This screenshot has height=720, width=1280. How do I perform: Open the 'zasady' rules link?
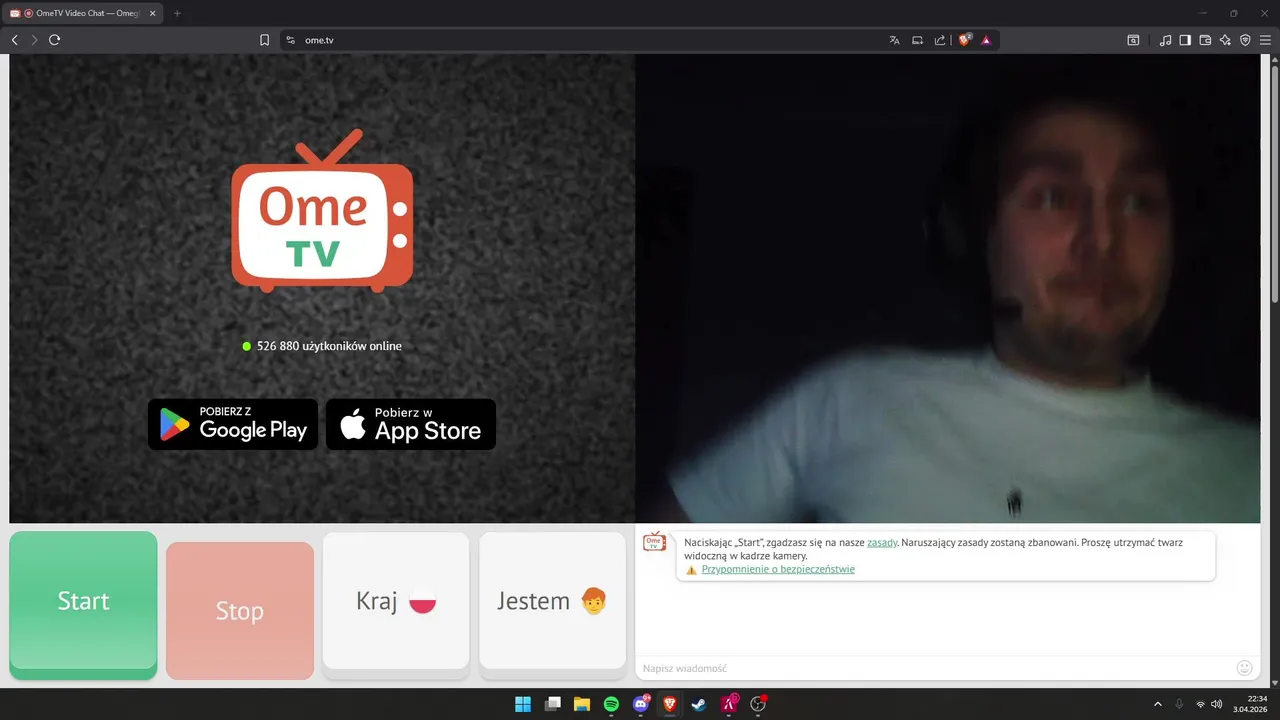pos(882,542)
